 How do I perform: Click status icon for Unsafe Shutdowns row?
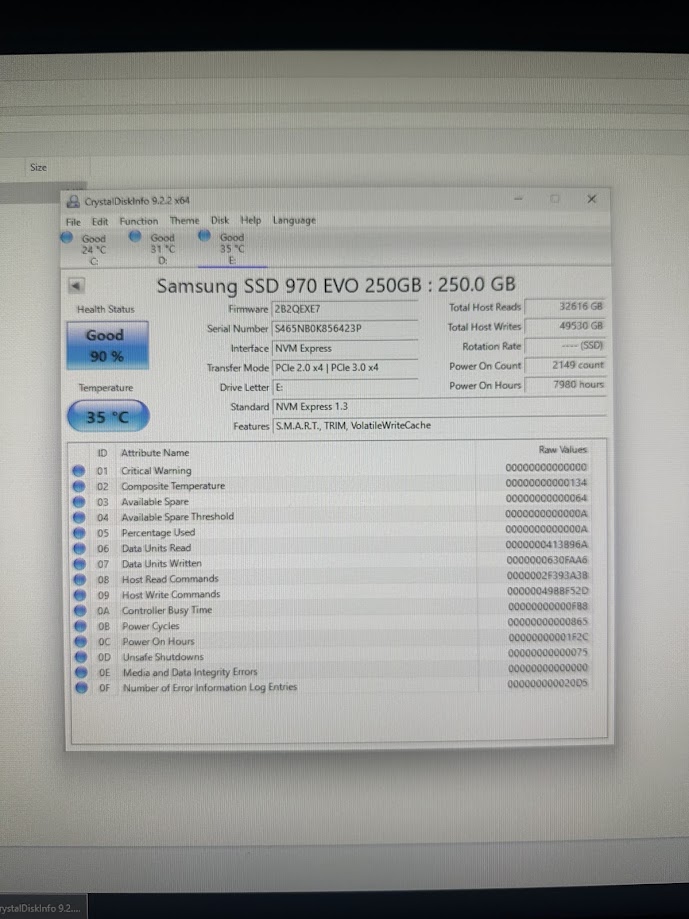click(81, 657)
